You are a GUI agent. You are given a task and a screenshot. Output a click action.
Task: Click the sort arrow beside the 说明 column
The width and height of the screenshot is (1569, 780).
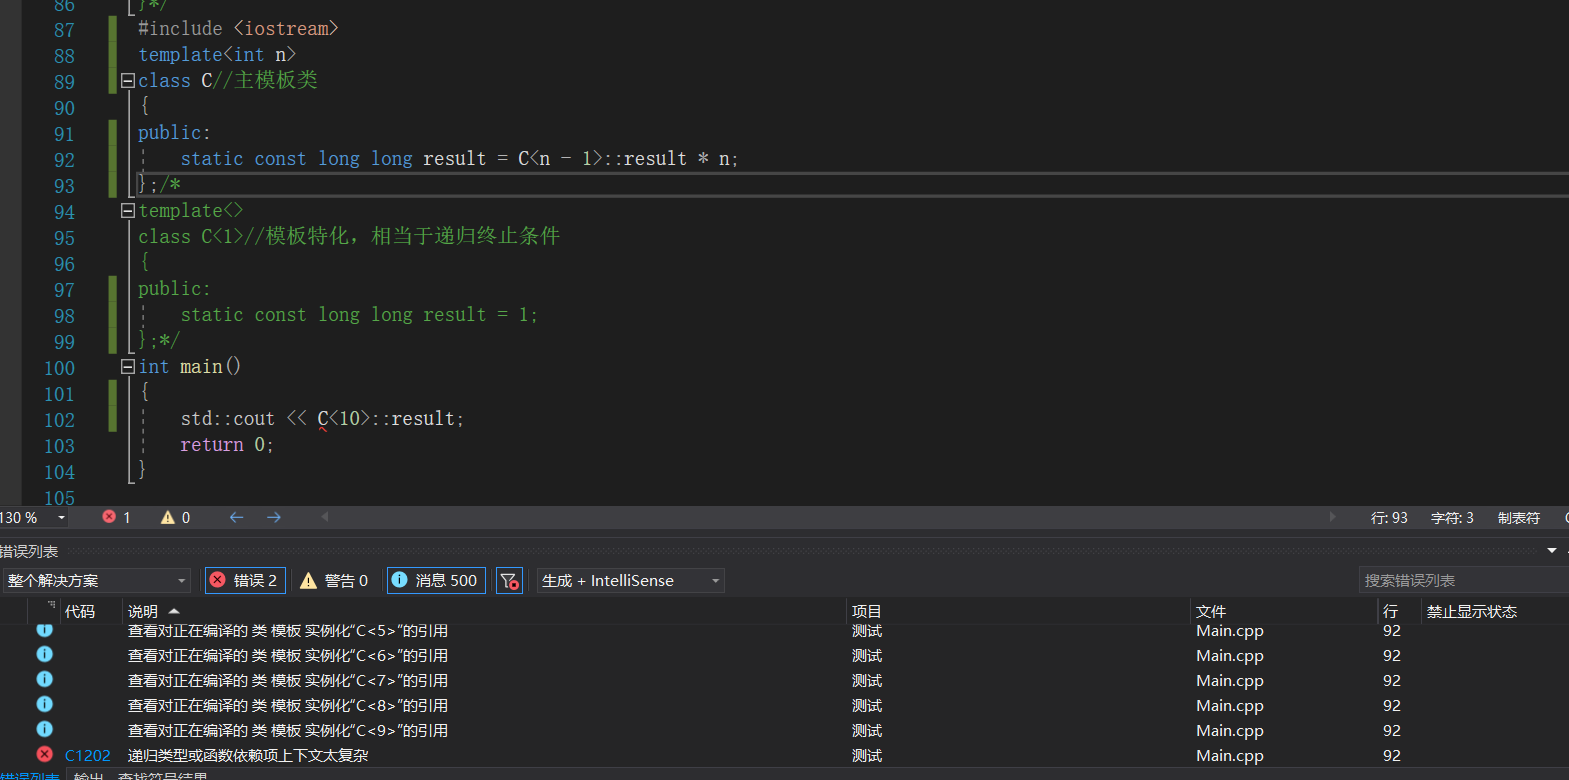click(174, 611)
